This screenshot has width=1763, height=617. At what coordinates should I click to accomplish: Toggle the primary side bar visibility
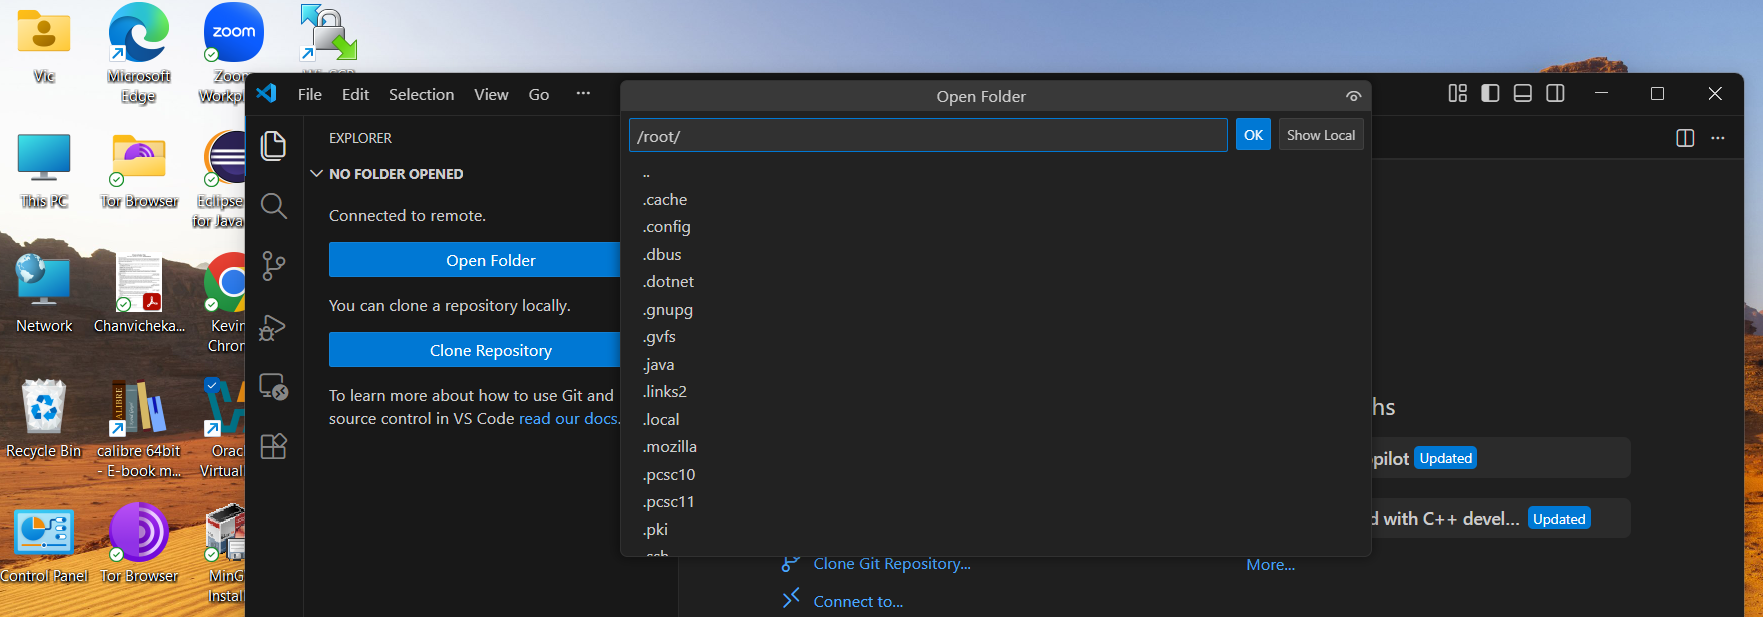[x=1490, y=93]
